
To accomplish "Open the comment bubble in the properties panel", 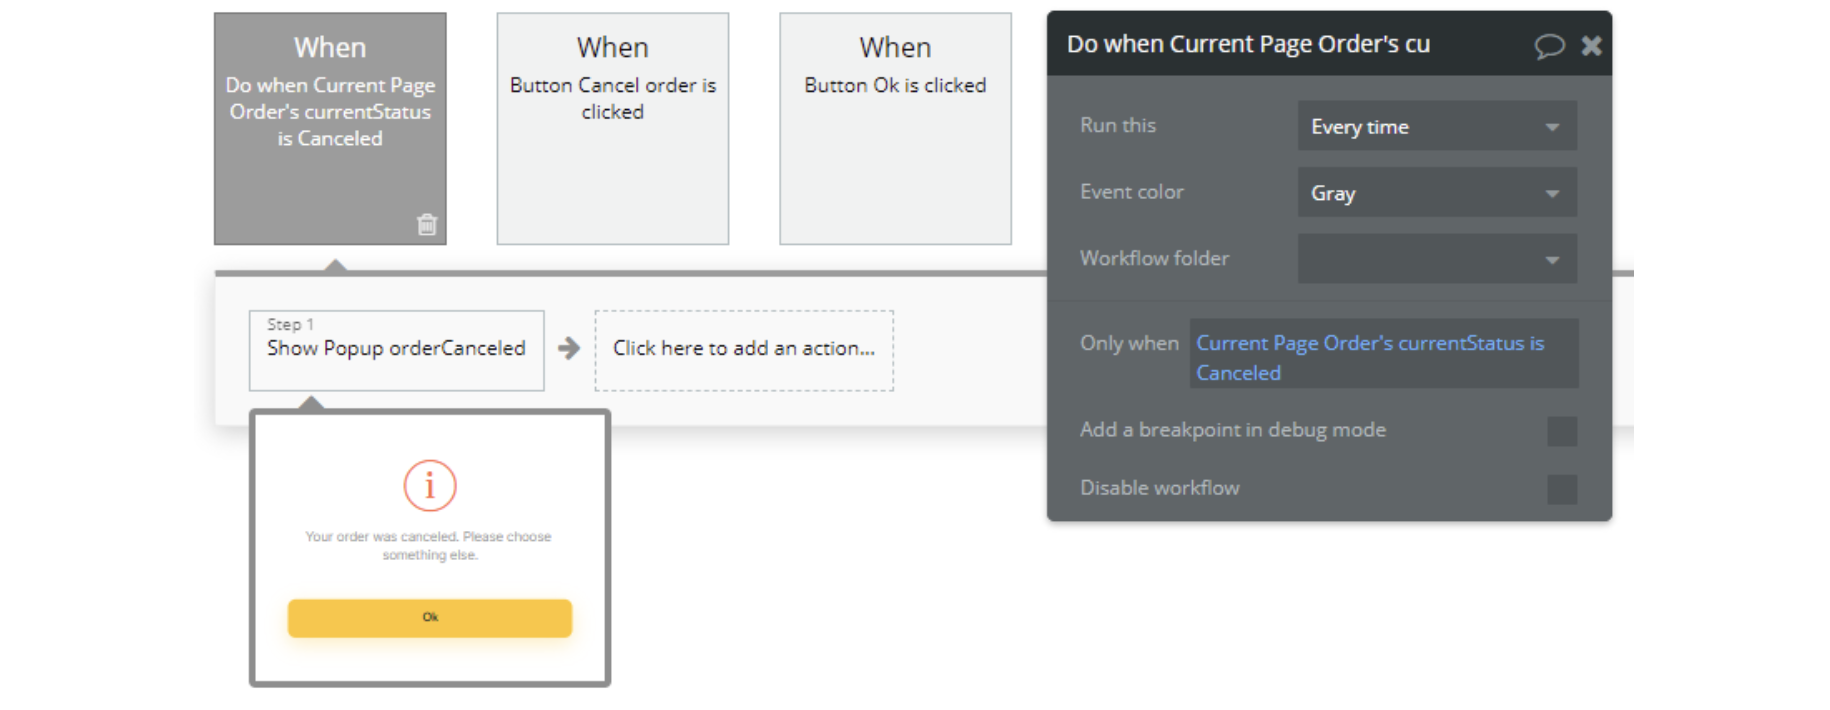I will click(x=1549, y=46).
